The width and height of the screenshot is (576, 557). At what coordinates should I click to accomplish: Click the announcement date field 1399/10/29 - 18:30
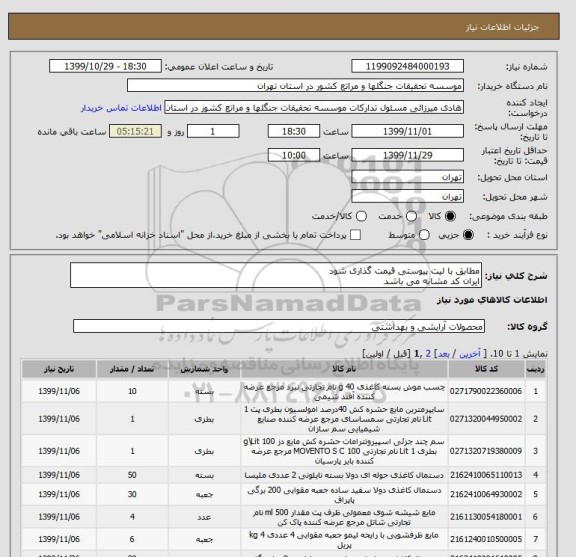[x=105, y=67]
